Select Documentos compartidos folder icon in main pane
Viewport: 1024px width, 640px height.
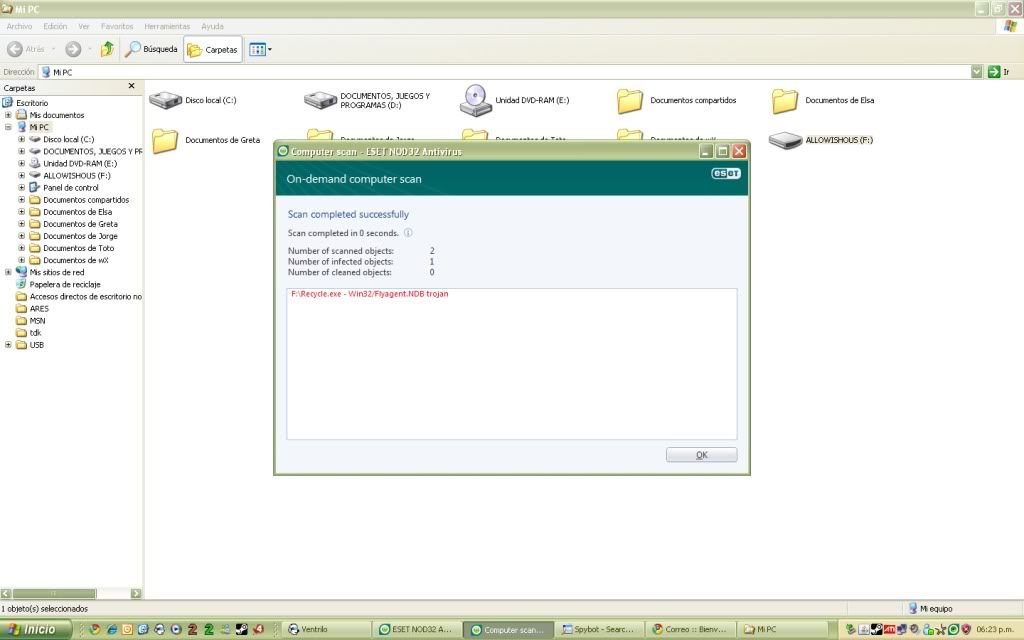click(x=630, y=101)
